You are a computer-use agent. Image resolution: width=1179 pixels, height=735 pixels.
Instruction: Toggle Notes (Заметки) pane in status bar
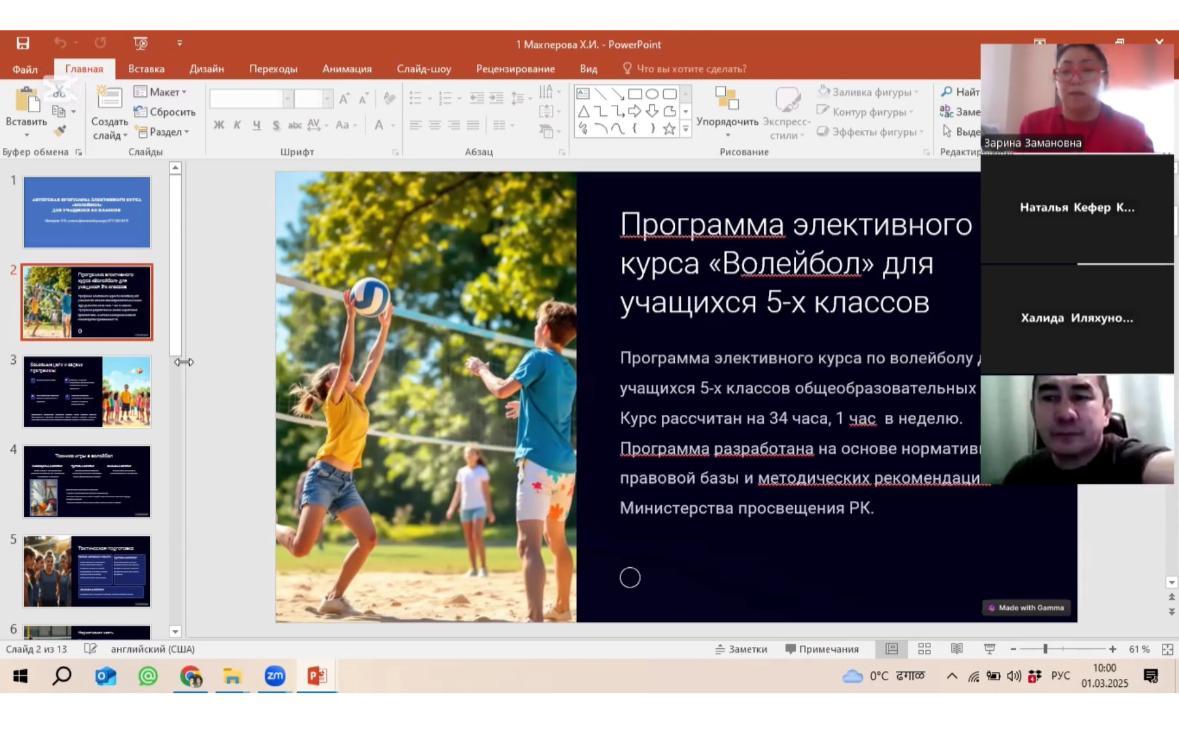click(741, 649)
